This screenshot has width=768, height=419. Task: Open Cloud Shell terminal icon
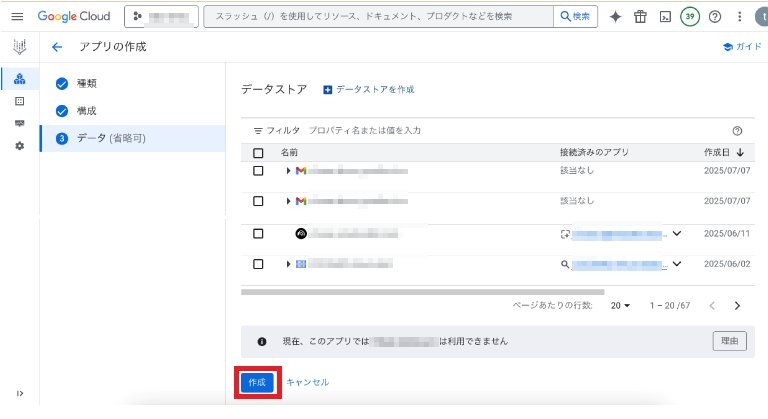[665, 17]
